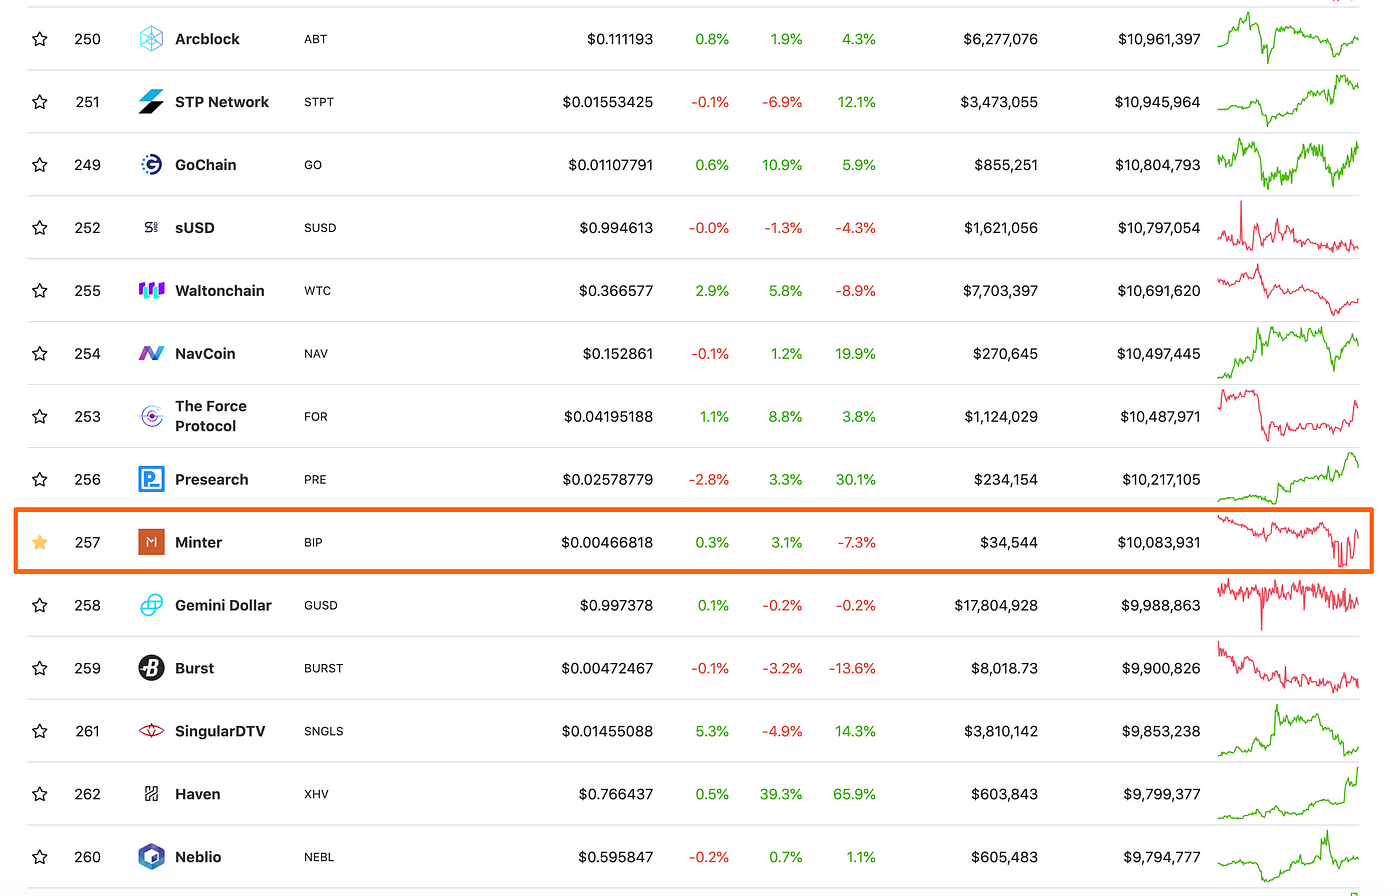This screenshot has height=896, width=1400.
Task: Toggle favorite star for GoChain
Action: pos(40,165)
